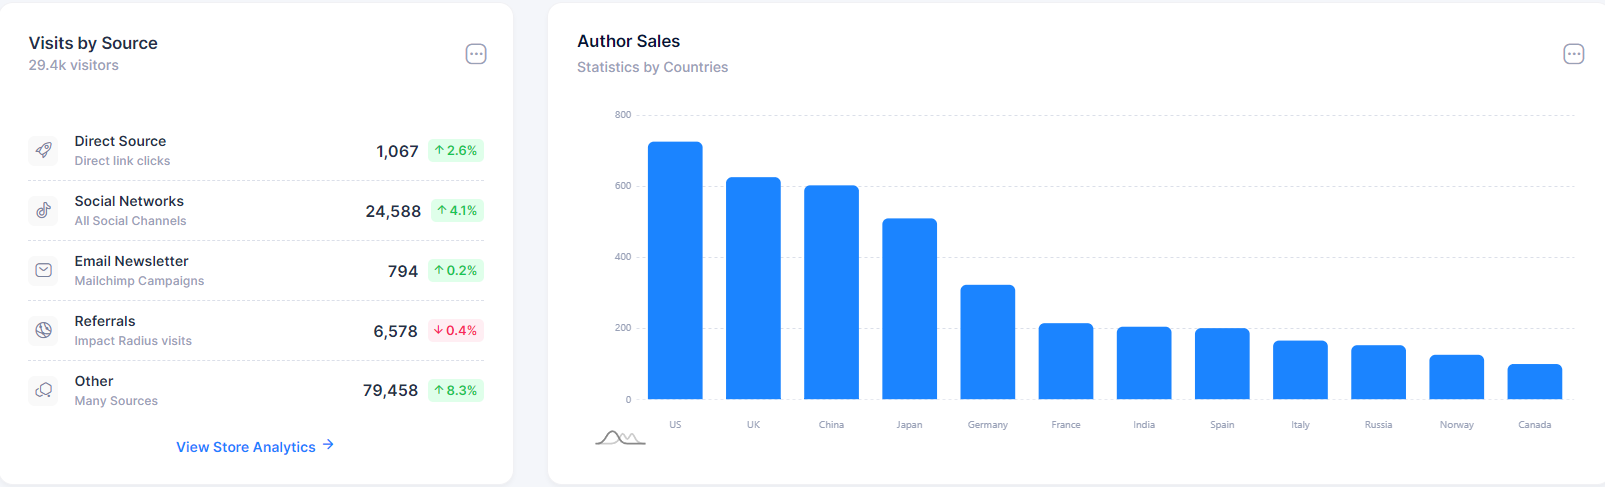Viewport: 1605px width, 487px height.
Task: Select the Germany bar in chart
Action: tap(988, 342)
